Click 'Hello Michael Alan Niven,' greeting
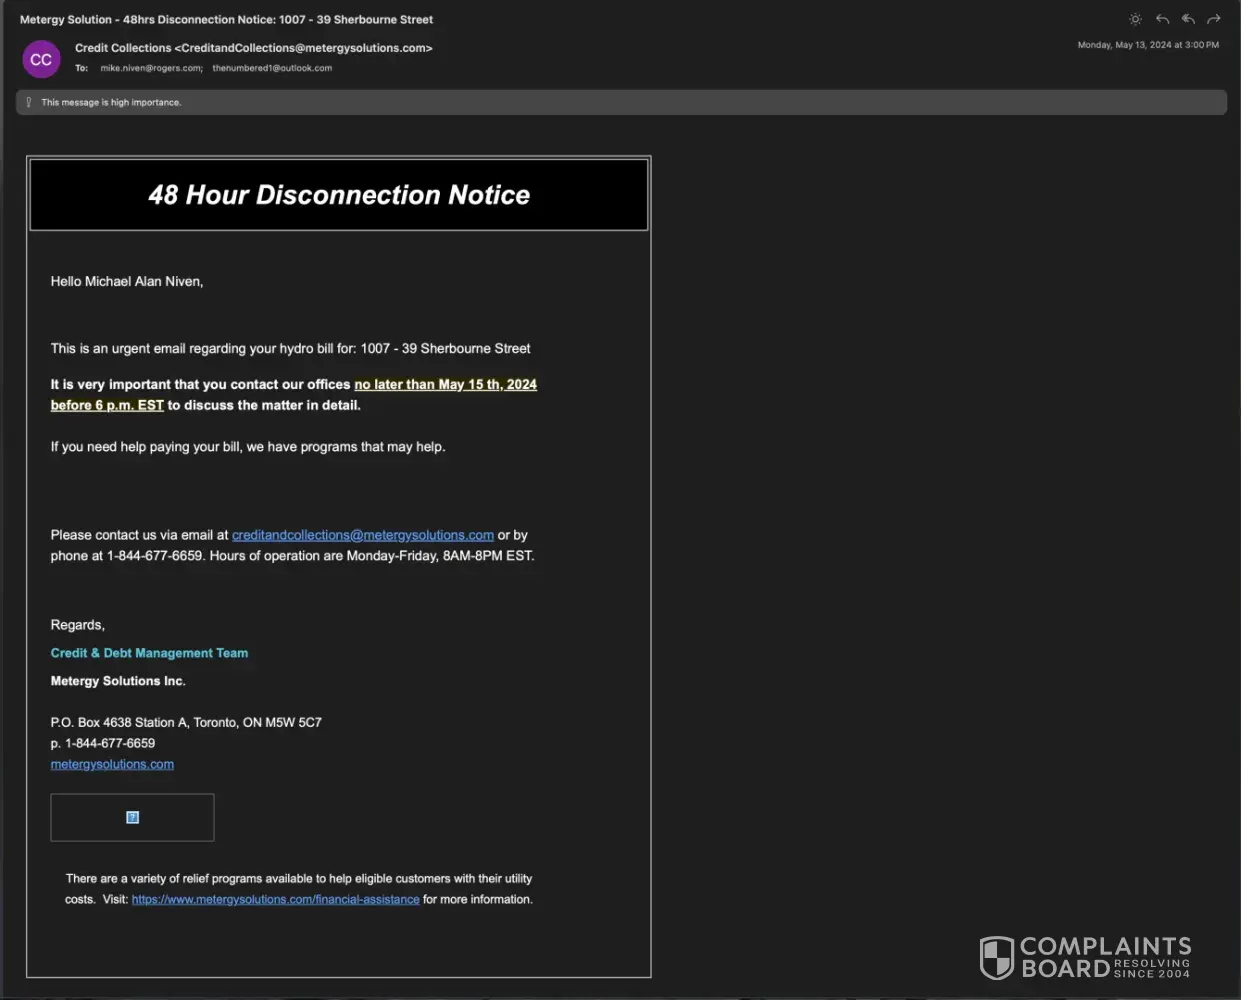Image resolution: width=1241 pixels, height=1000 pixels. pyautogui.click(x=127, y=282)
